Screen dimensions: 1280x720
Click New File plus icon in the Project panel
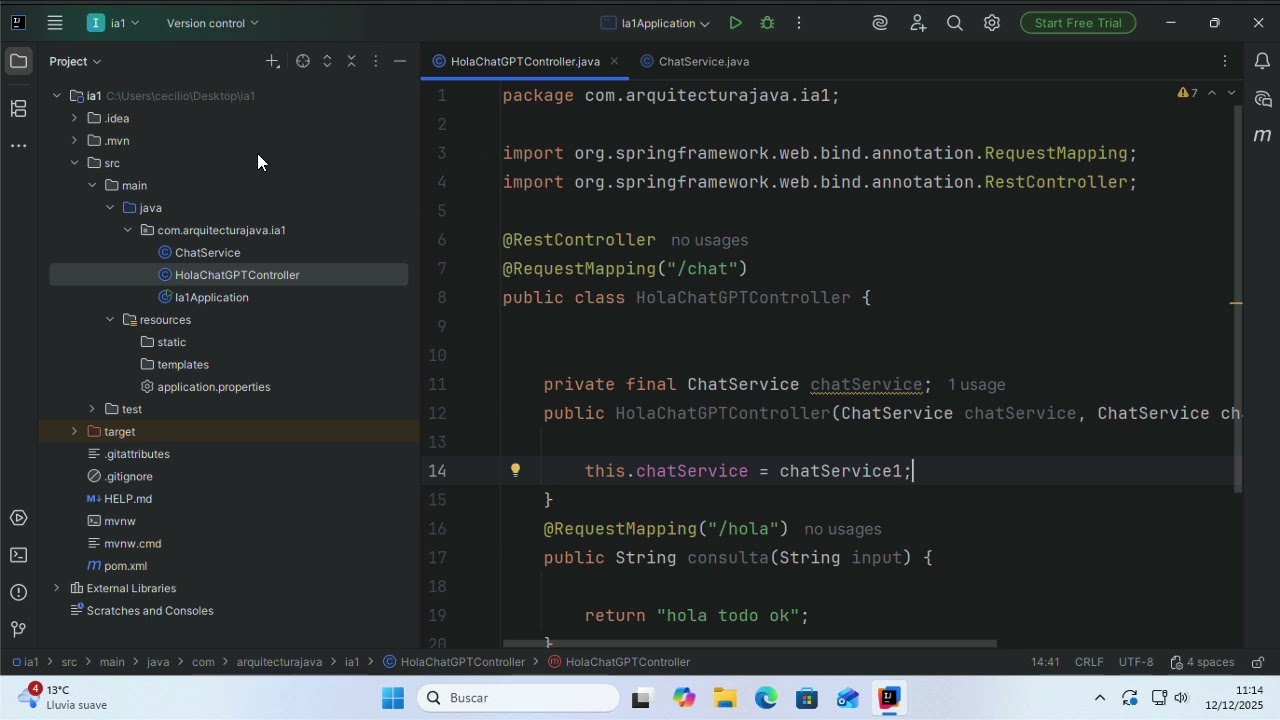(x=272, y=62)
